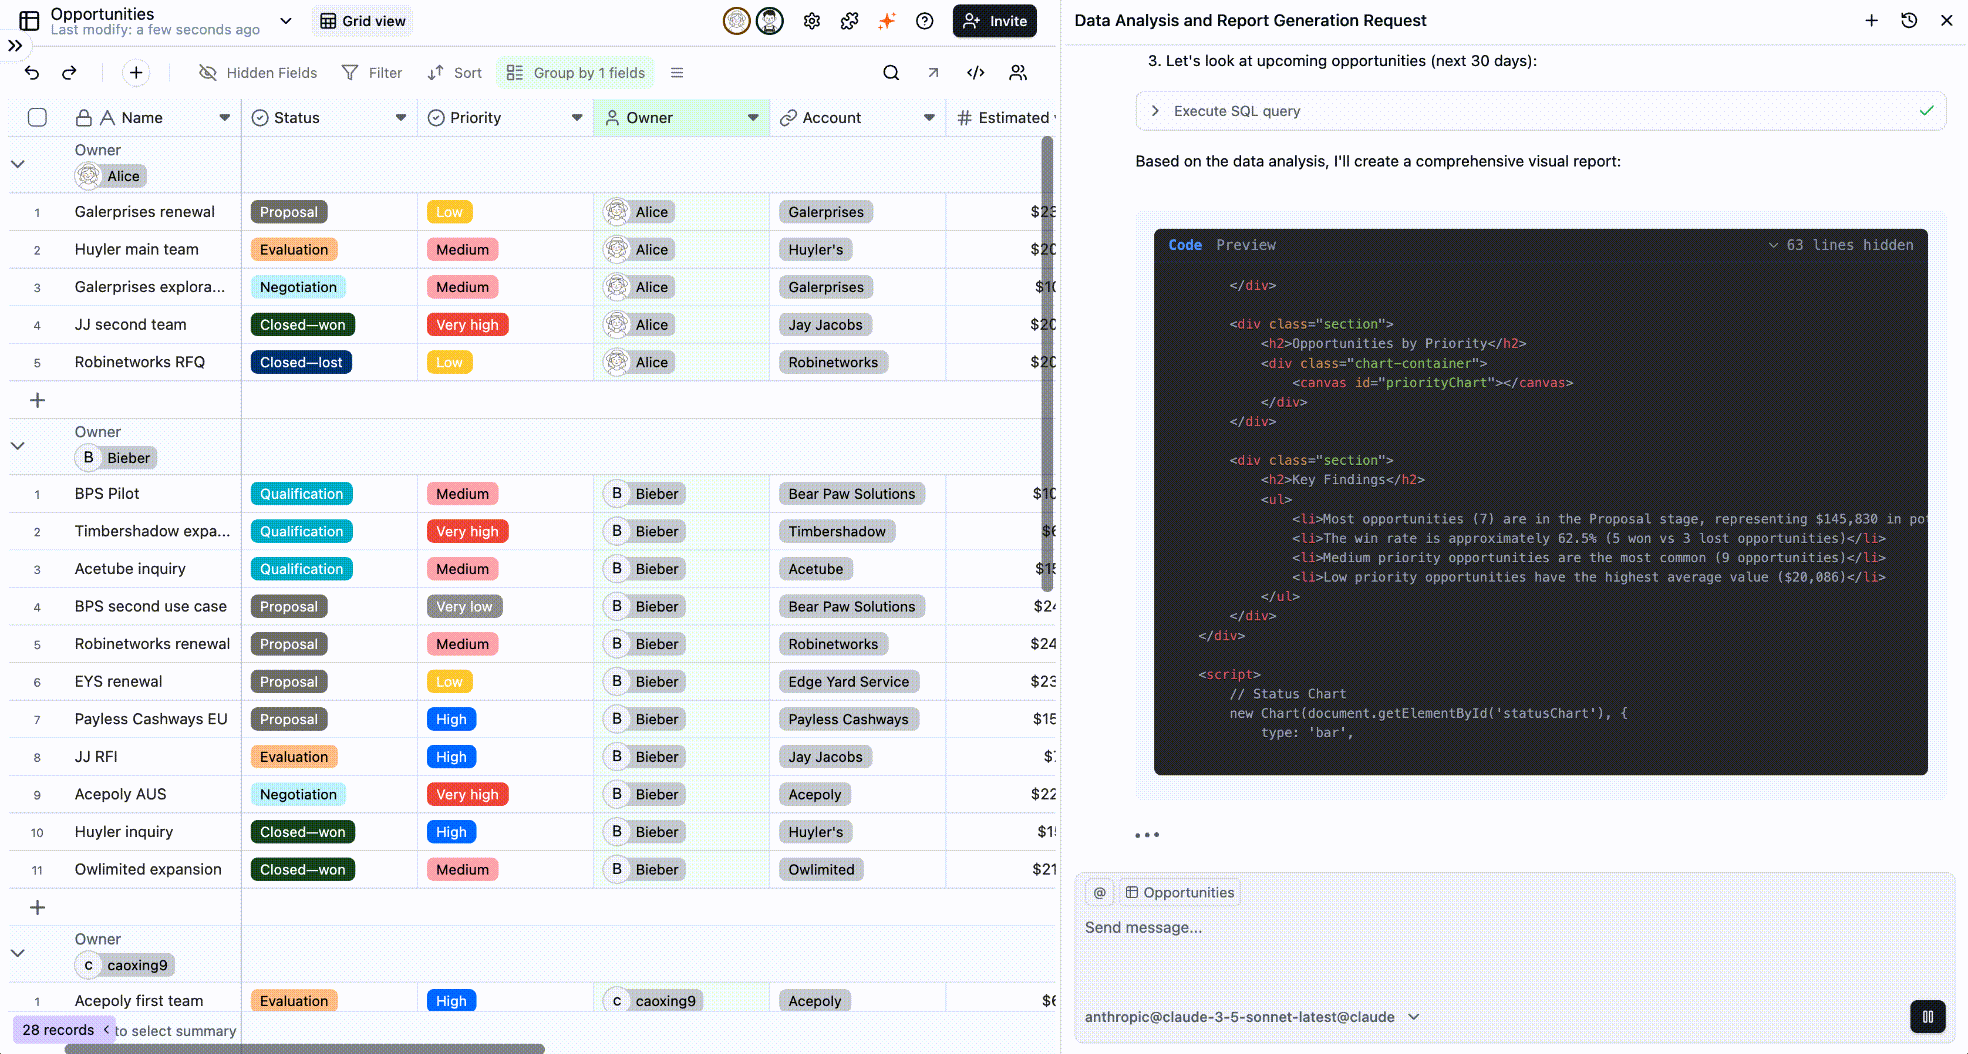Toggle Hidden Fields visibility option
The width and height of the screenshot is (1968, 1054).
pyautogui.click(x=258, y=73)
